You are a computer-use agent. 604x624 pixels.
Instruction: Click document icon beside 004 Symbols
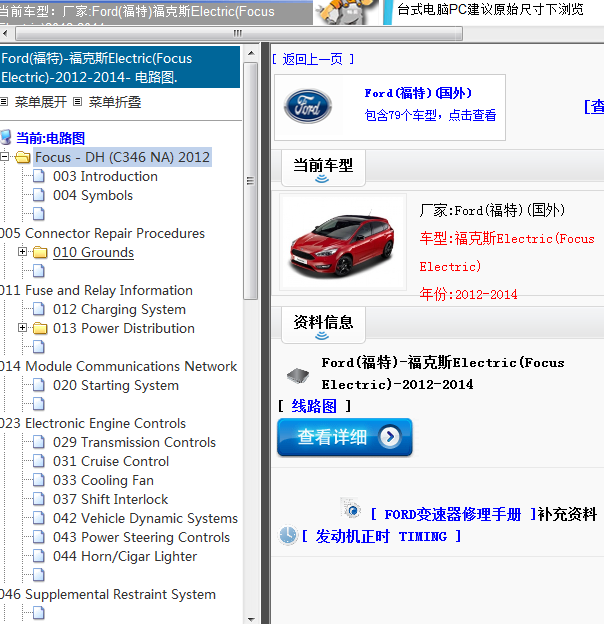click(39, 195)
